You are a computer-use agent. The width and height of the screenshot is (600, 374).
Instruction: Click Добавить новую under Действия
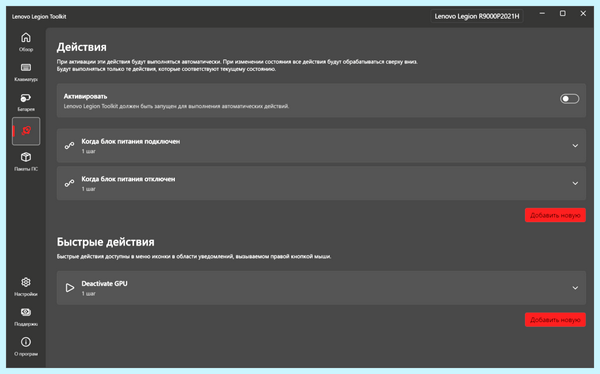coord(555,215)
